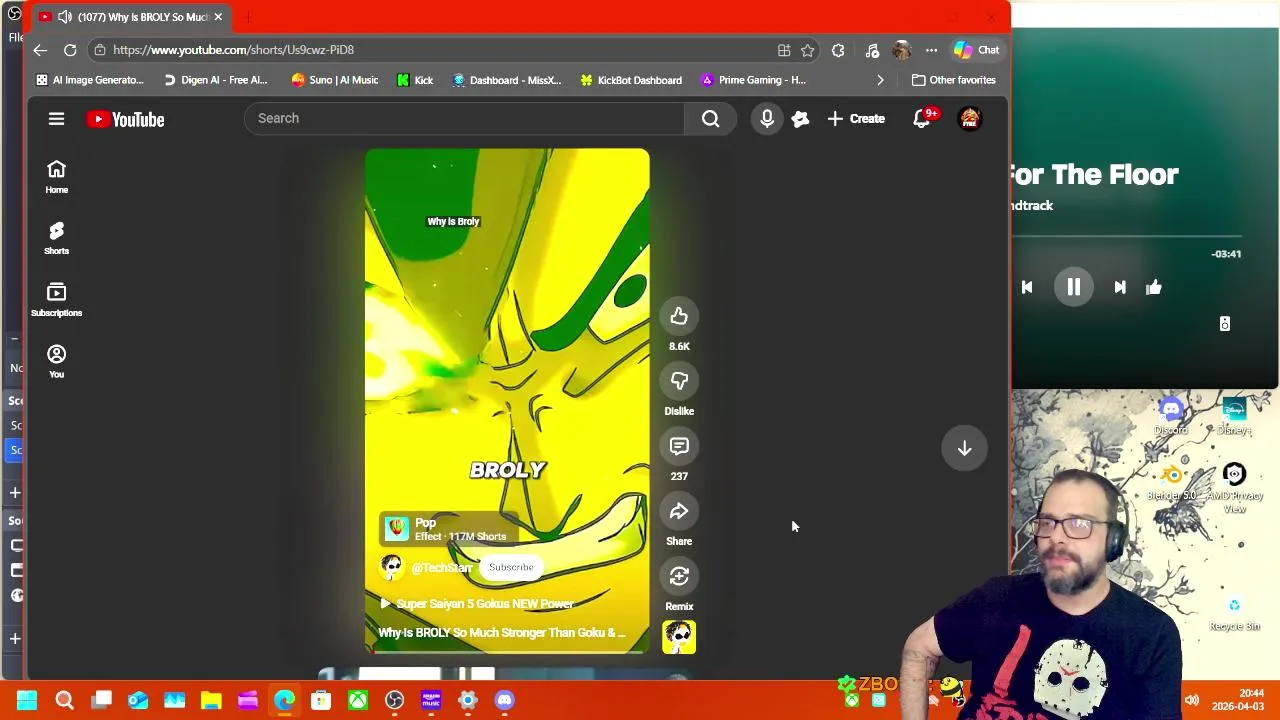Refresh the page in Edge
1280x720 pixels.
[70, 50]
